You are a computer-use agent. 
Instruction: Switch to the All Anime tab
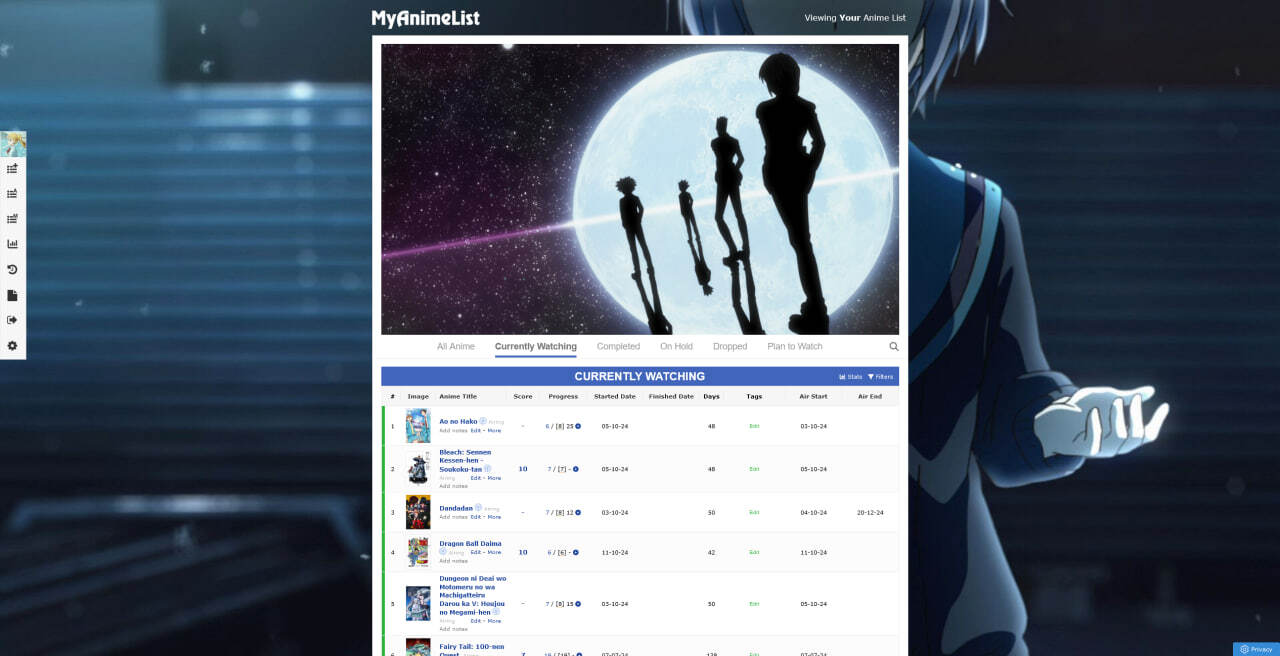click(x=456, y=347)
